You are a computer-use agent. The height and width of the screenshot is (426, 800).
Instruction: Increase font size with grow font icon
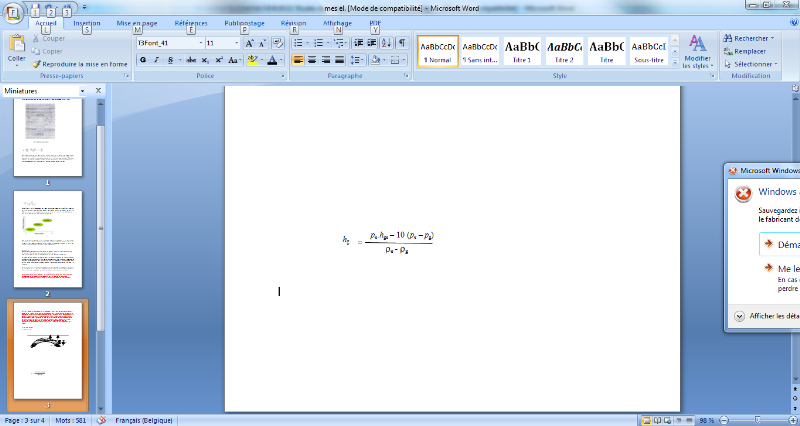click(x=250, y=43)
